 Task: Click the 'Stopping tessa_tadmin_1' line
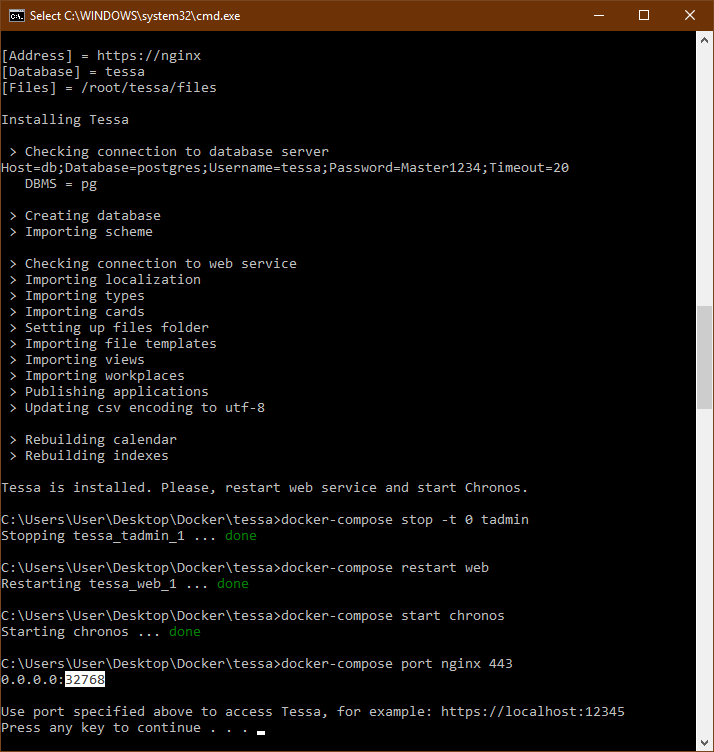(129, 536)
